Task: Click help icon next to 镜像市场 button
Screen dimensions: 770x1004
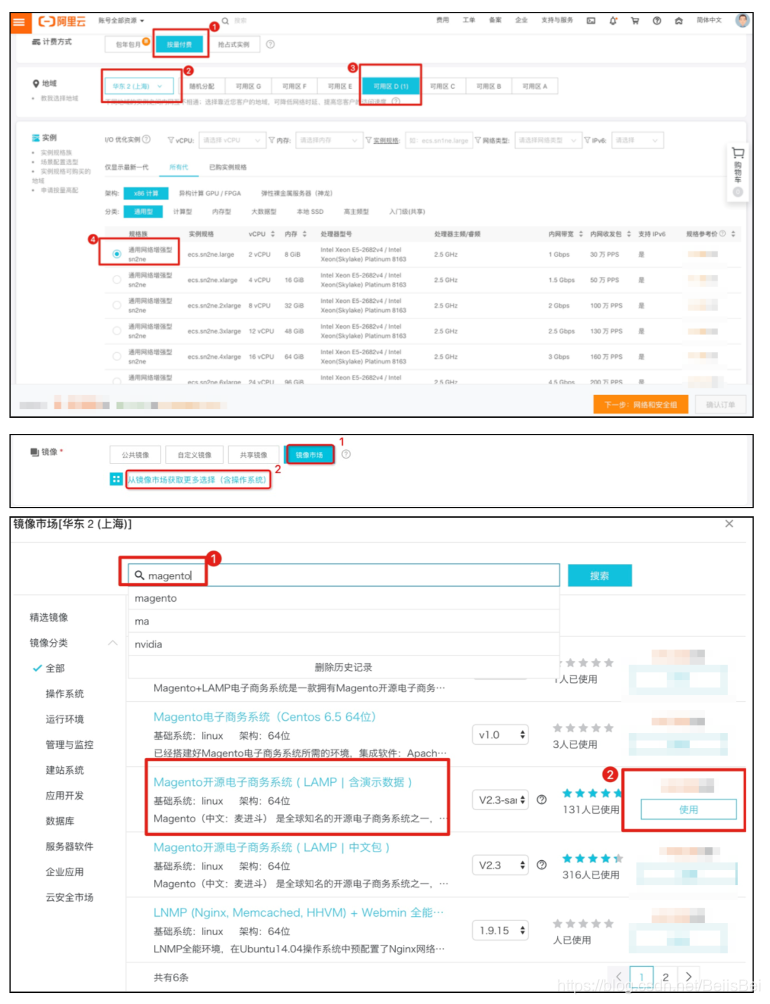Action: pos(346,454)
